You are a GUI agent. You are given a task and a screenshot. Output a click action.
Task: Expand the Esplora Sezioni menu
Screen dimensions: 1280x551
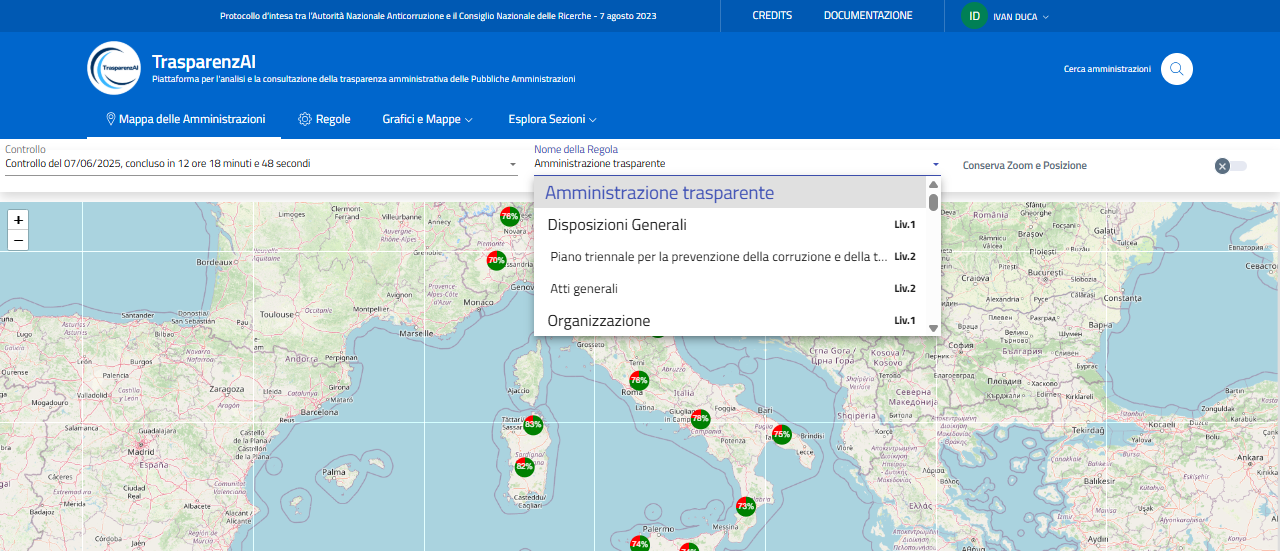pyautogui.click(x=552, y=119)
